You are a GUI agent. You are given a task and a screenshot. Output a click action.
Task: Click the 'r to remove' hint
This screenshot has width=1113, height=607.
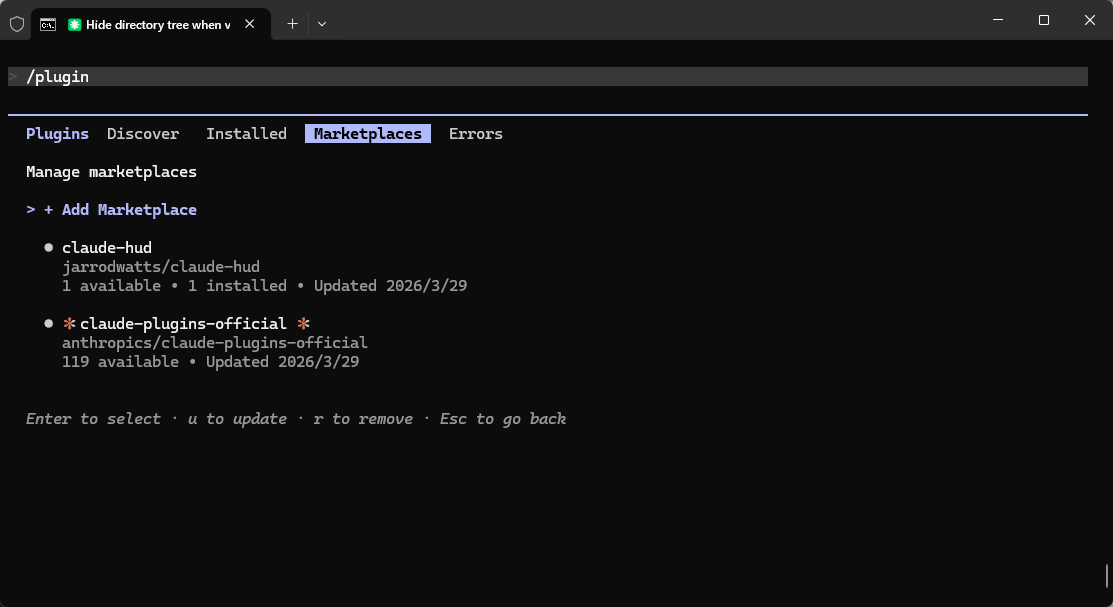pos(363,419)
